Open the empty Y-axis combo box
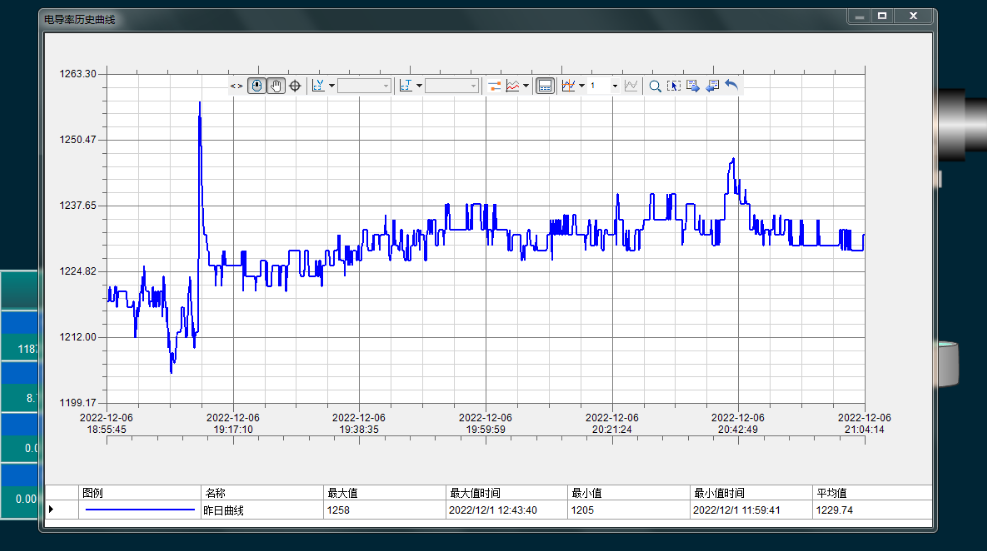 [364, 86]
